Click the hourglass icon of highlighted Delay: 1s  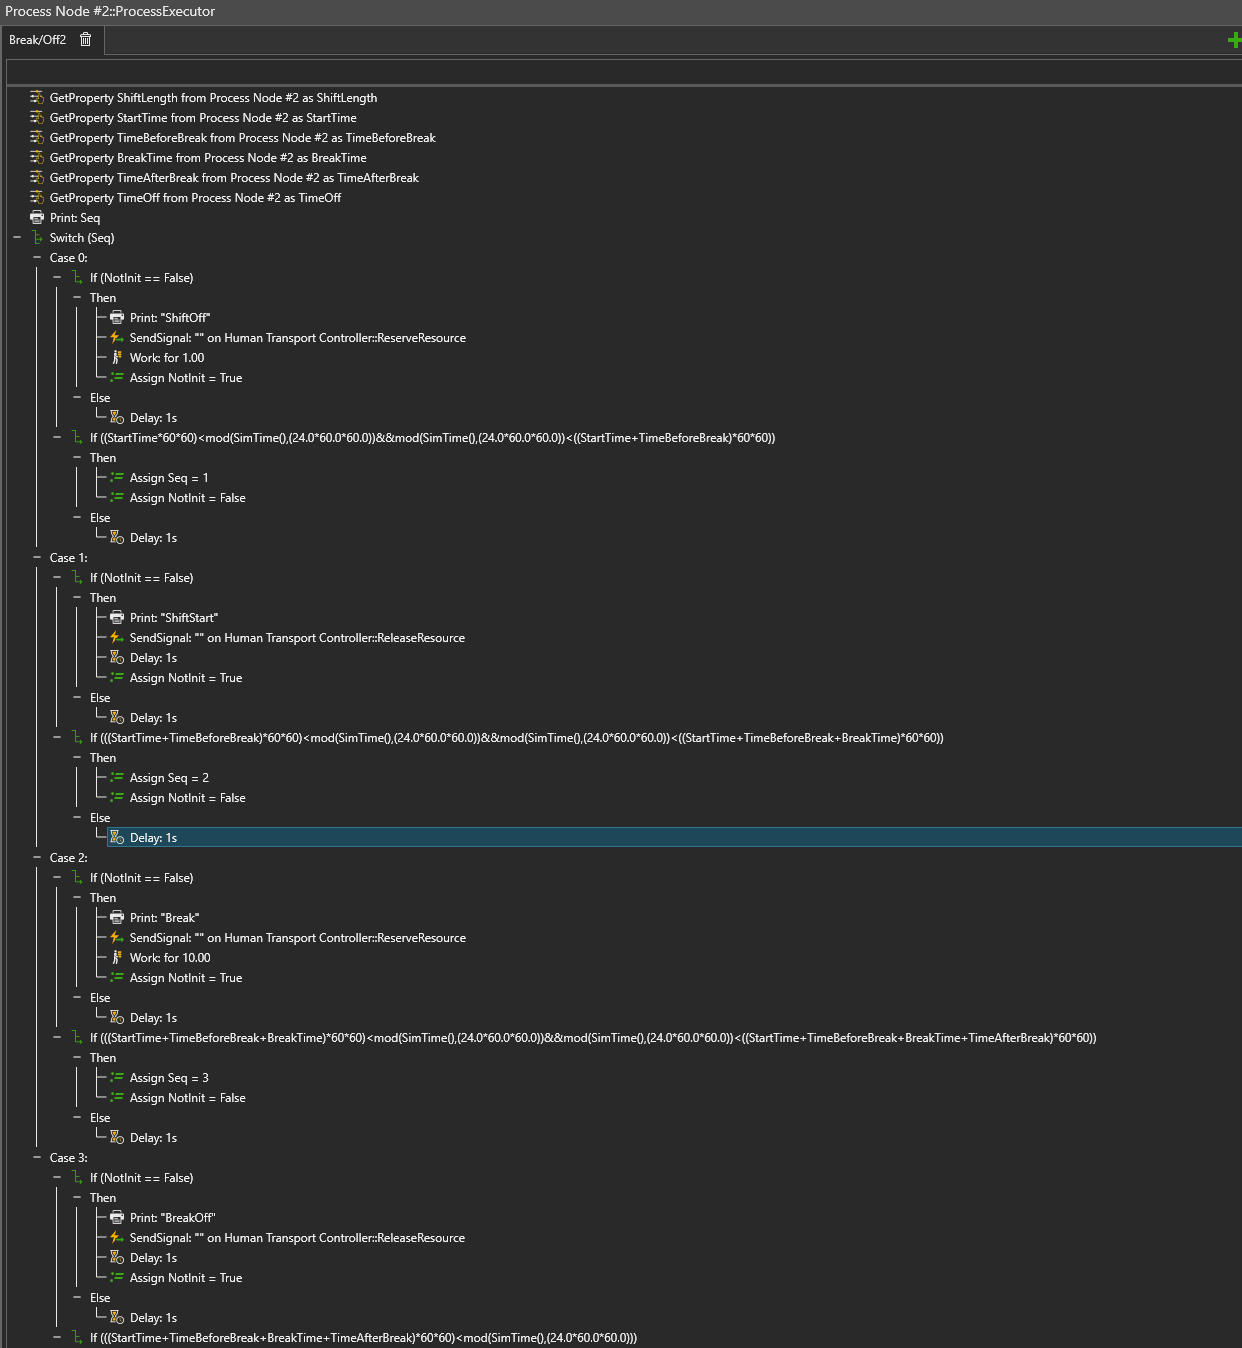[117, 838]
